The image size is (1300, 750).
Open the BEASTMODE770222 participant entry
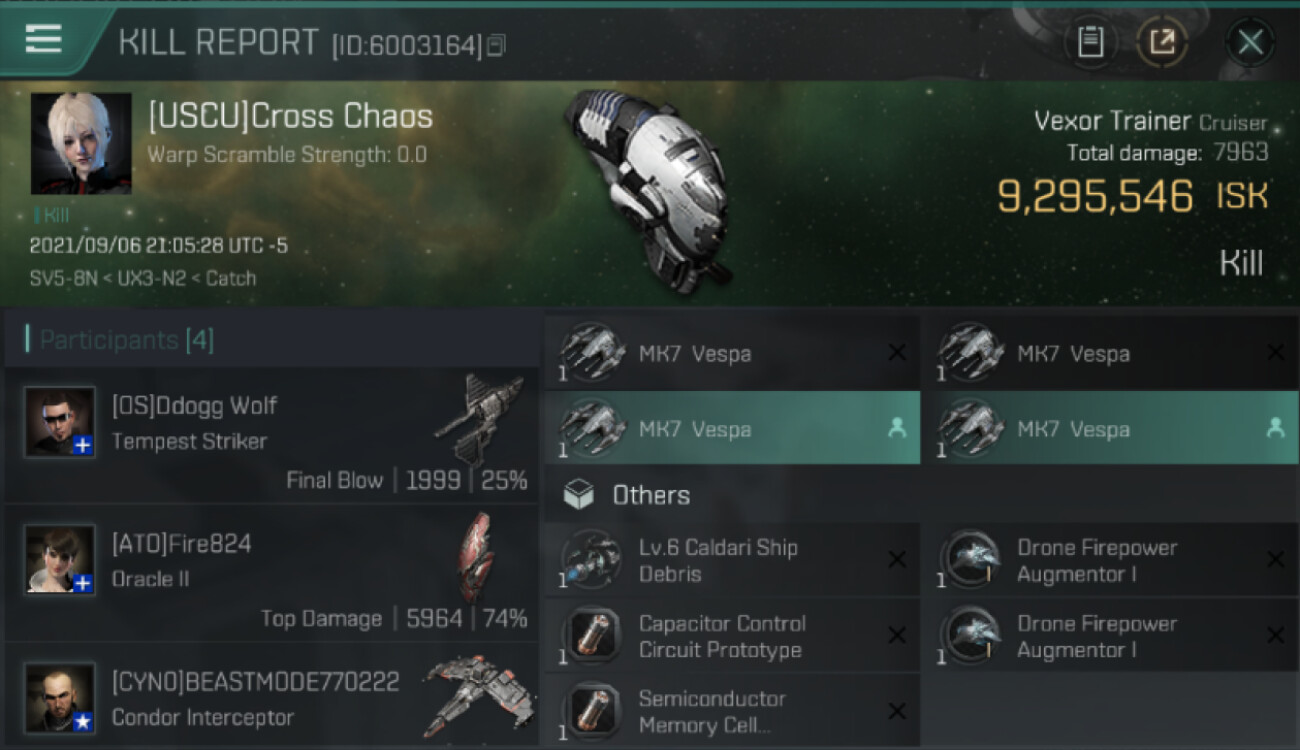270,698
